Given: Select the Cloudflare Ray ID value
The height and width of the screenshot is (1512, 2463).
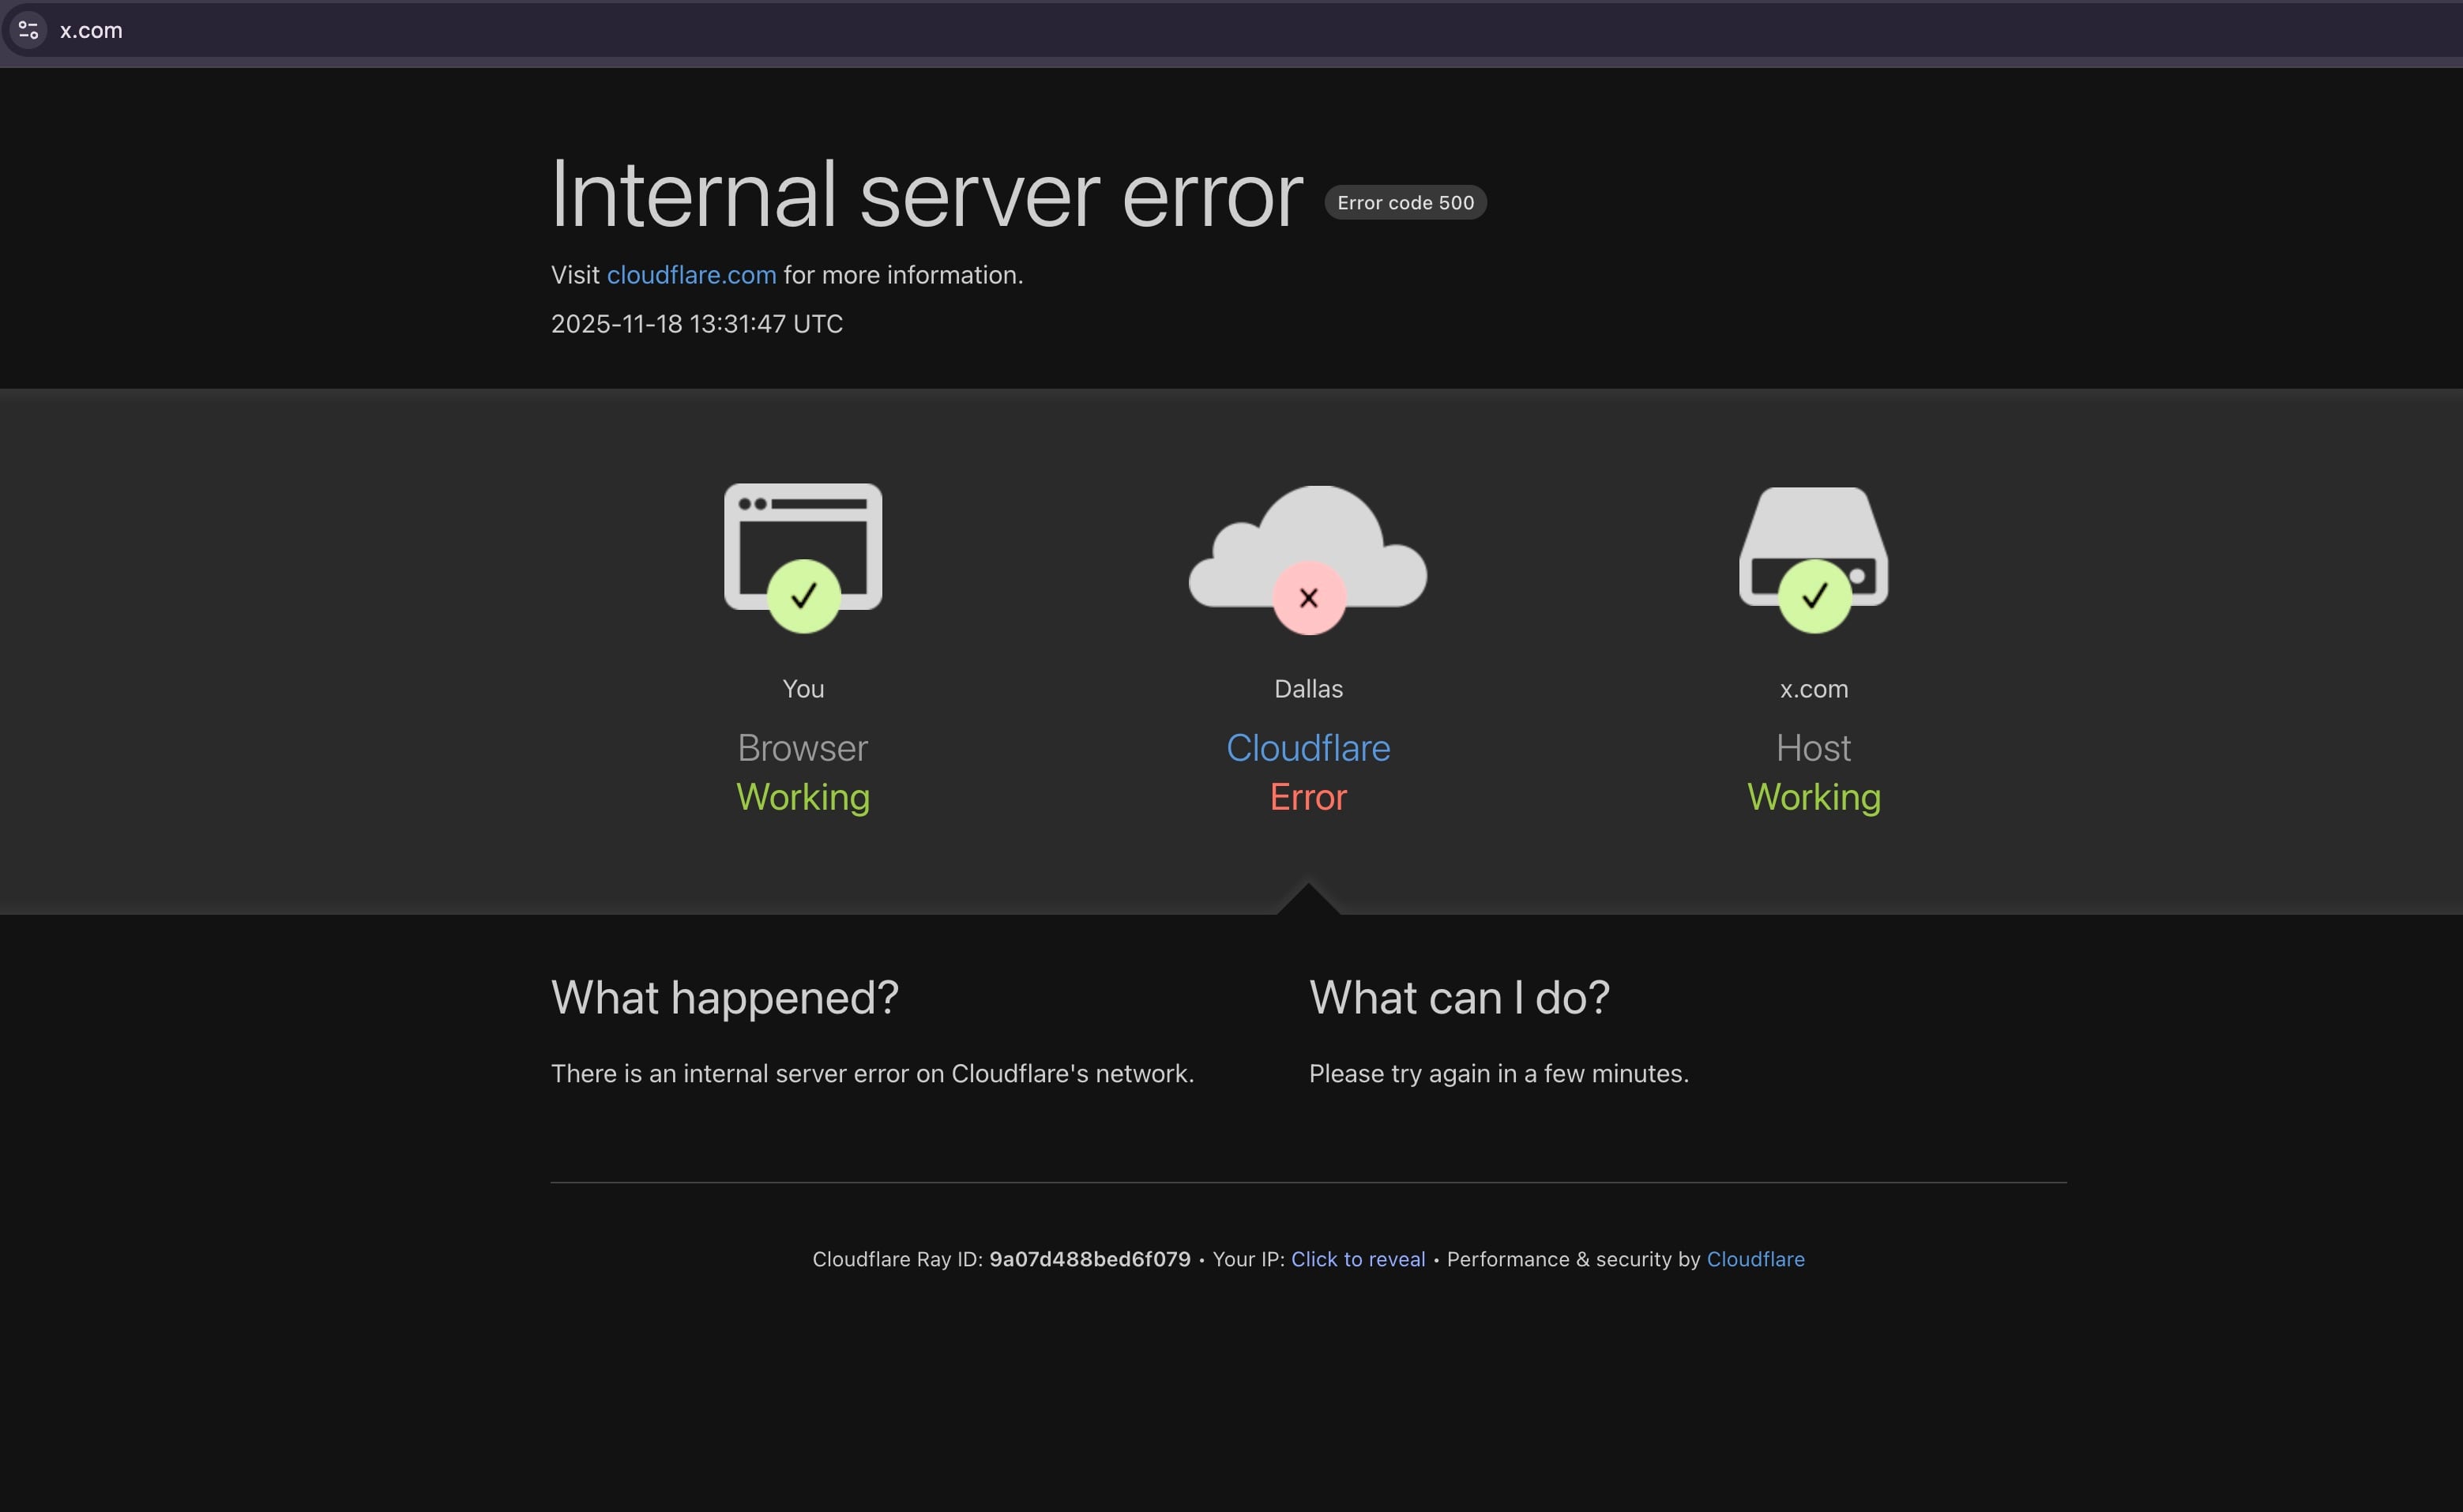Looking at the screenshot, I should point(1089,1259).
